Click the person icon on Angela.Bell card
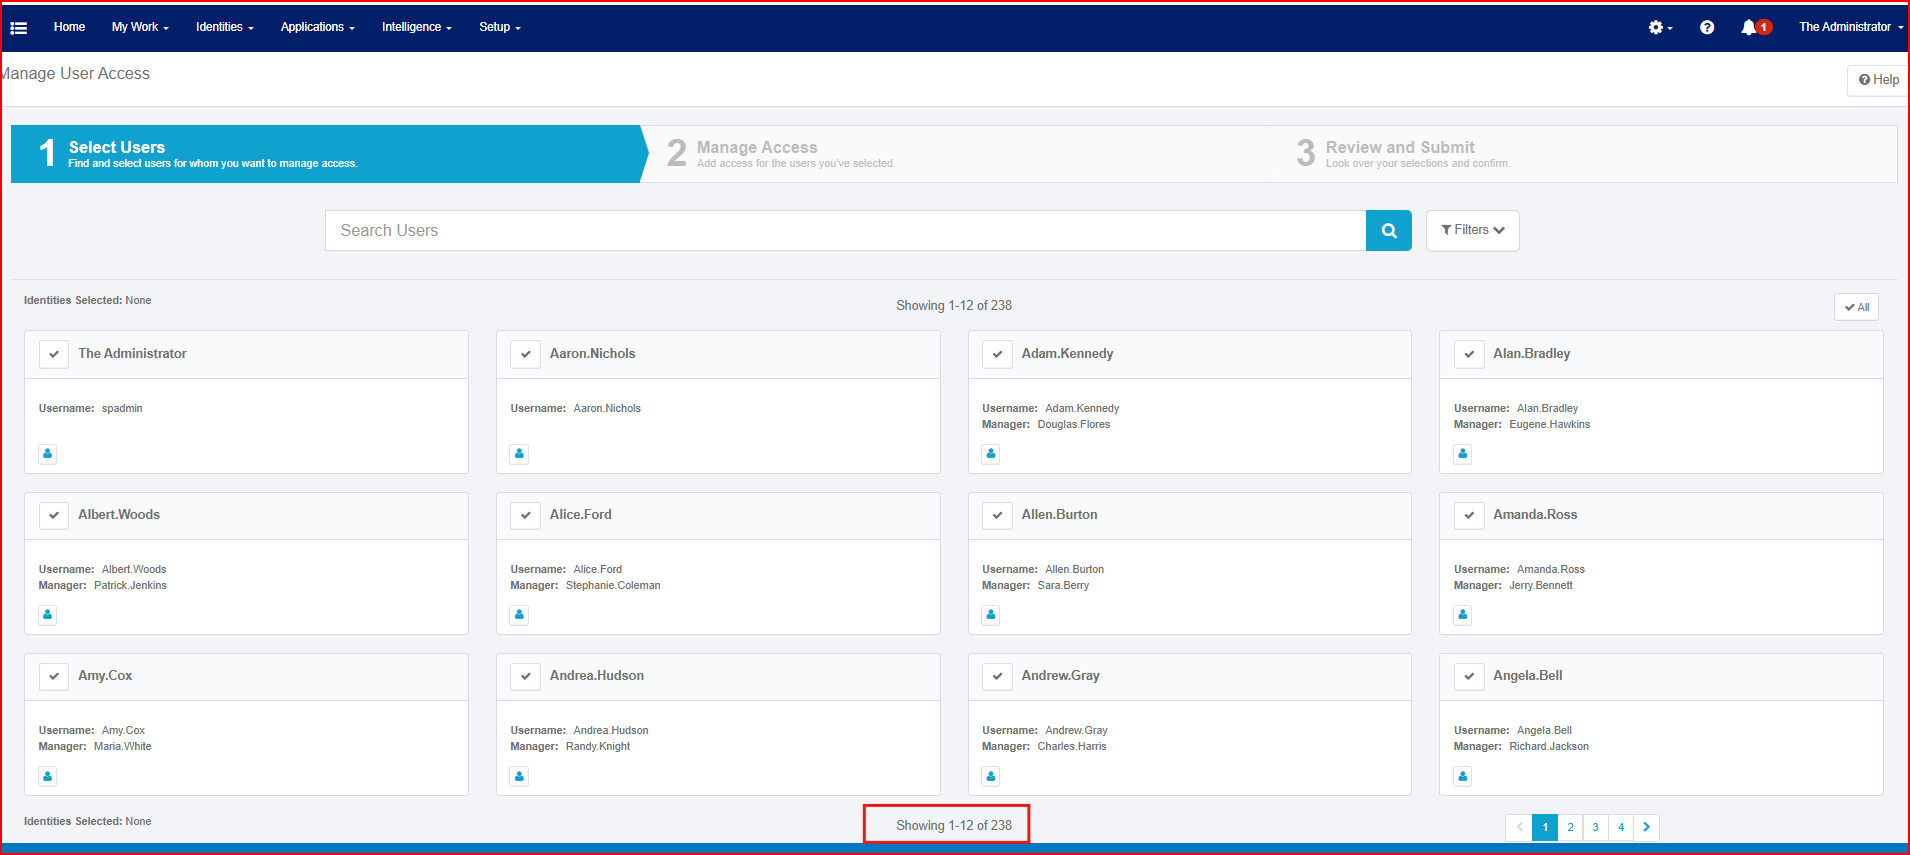 point(1463,776)
